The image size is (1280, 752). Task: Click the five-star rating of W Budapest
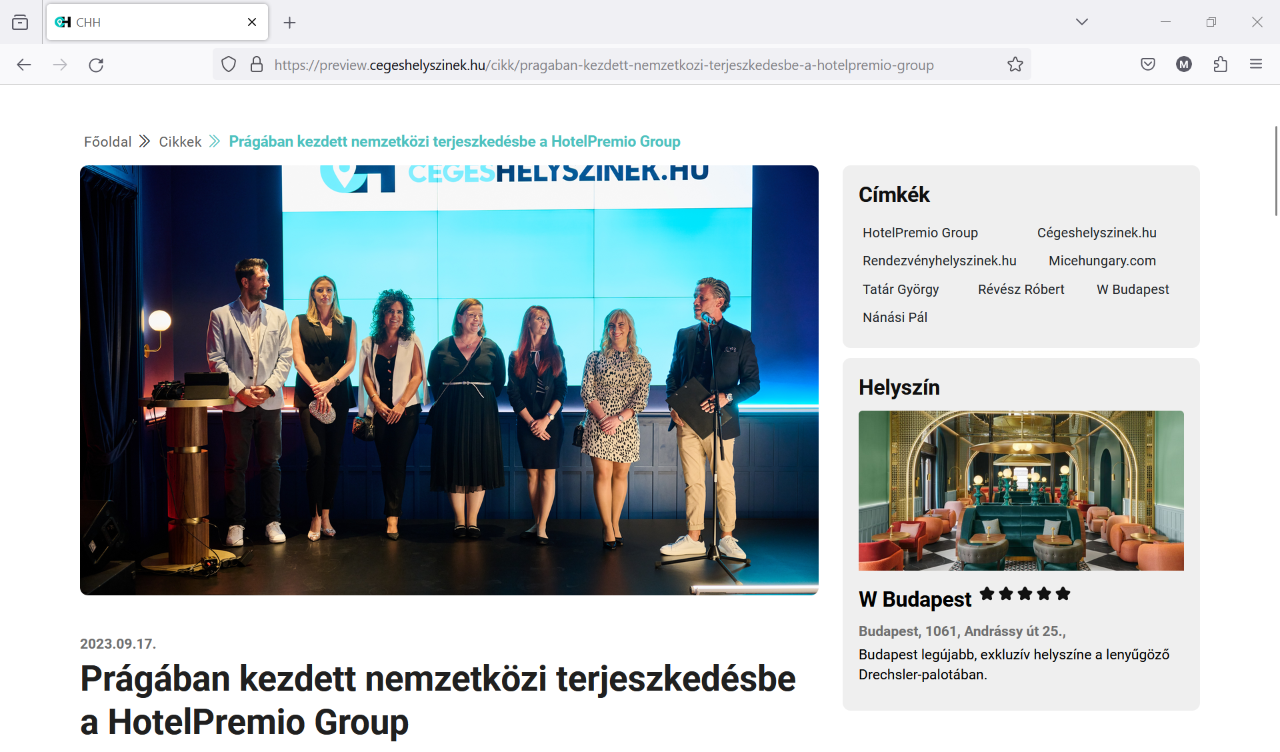1025,594
